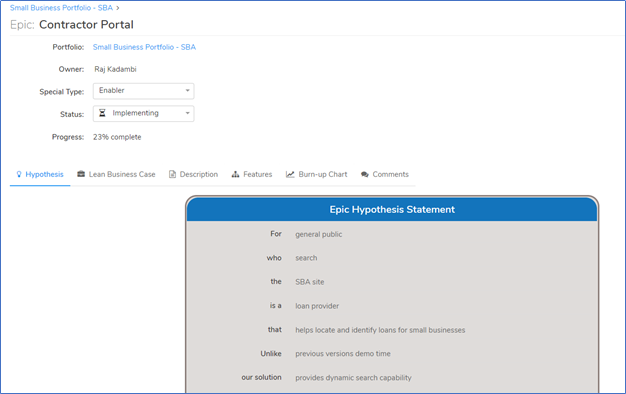This screenshot has width=626, height=394.
Task: Click the lightbulb icon on Hypothesis tab
Action: click(19, 174)
